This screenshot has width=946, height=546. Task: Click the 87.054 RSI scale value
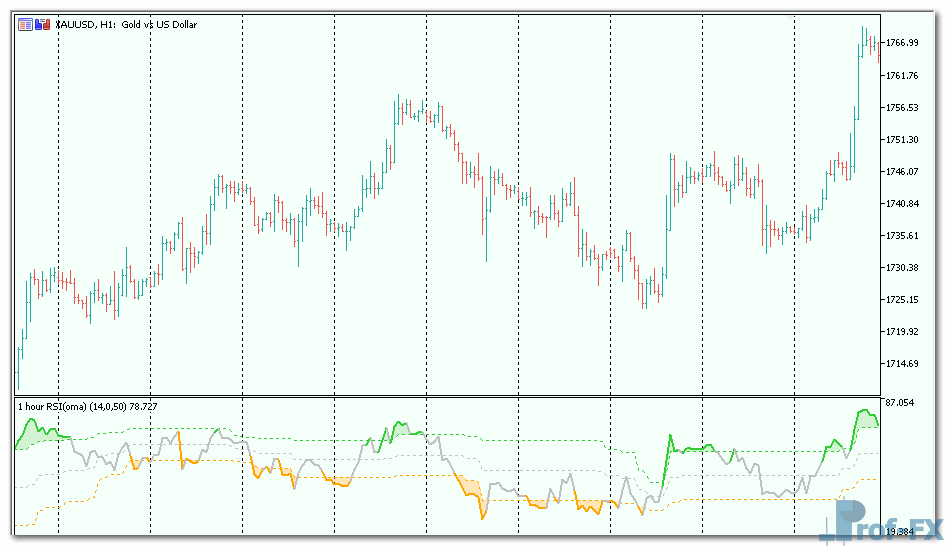click(x=900, y=403)
